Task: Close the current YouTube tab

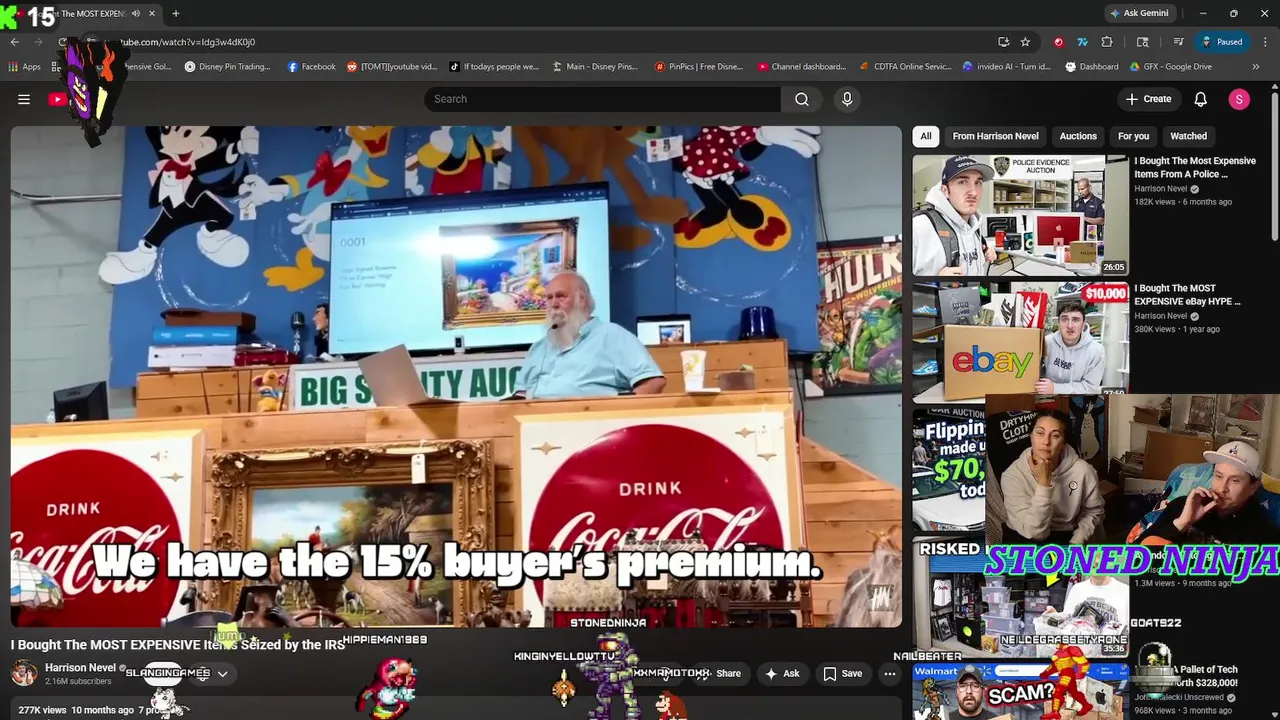Action: click(152, 14)
